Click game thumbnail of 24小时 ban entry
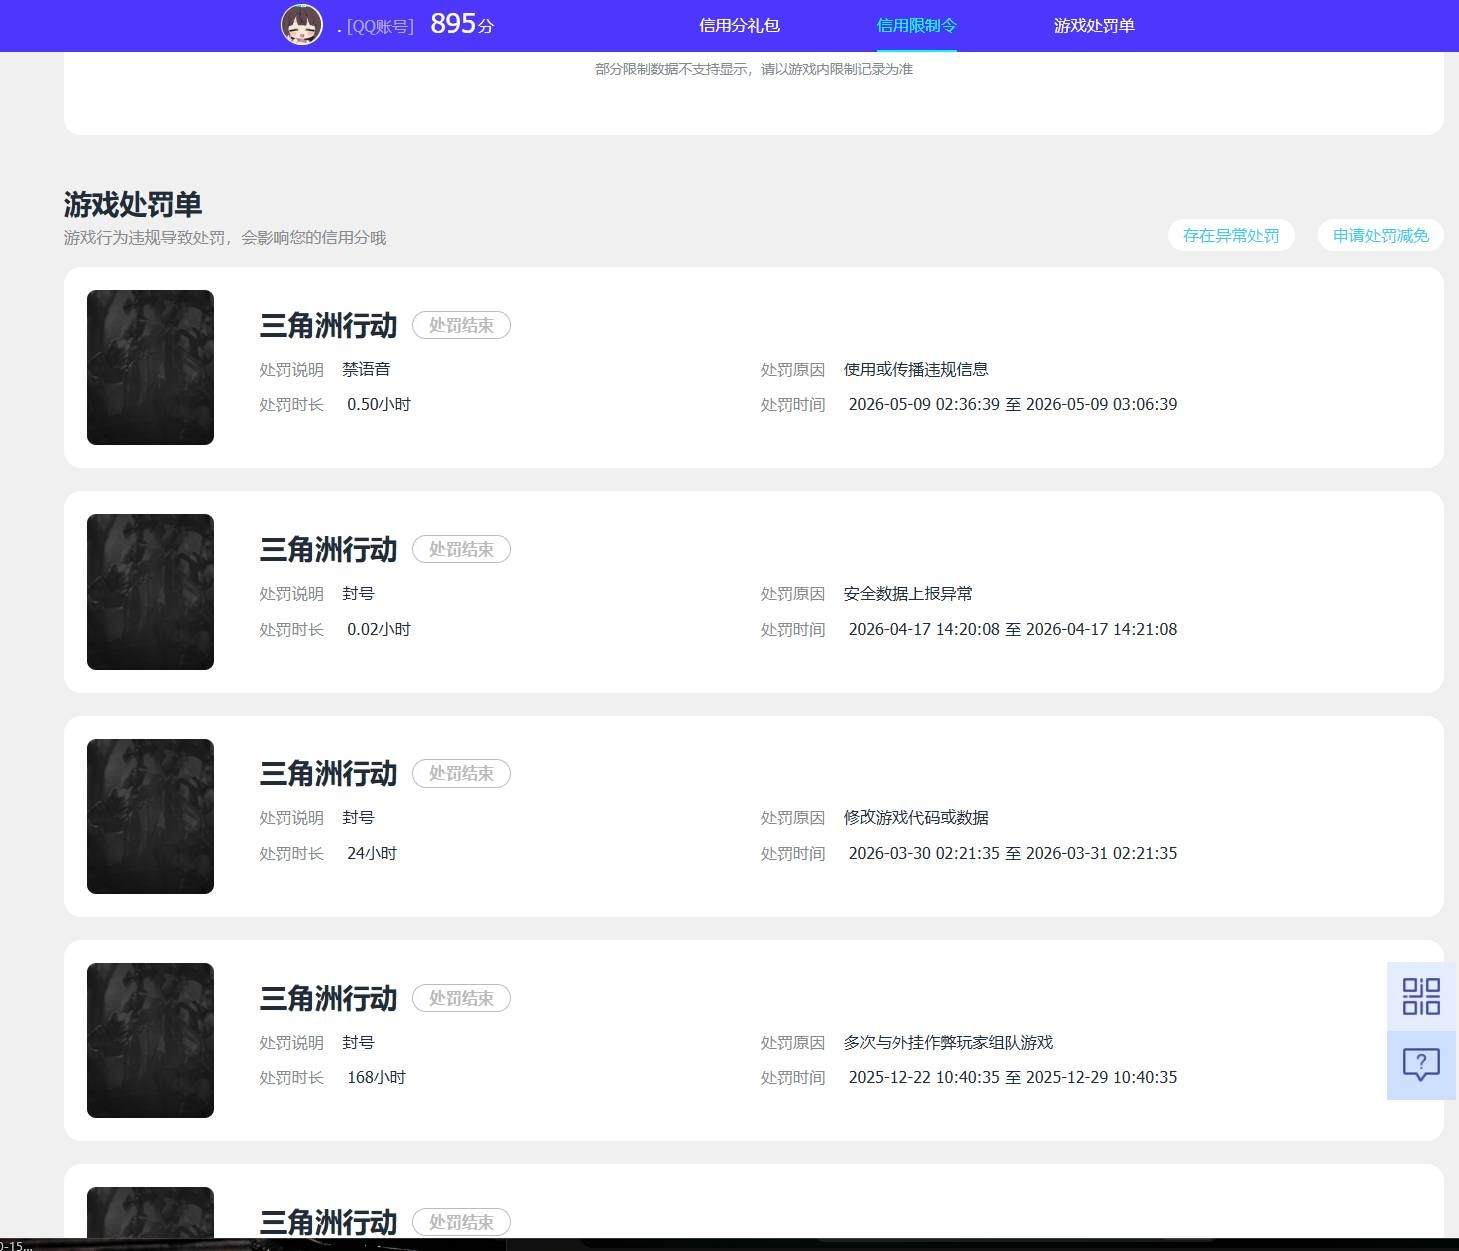This screenshot has height=1251, width=1459. coord(150,816)
